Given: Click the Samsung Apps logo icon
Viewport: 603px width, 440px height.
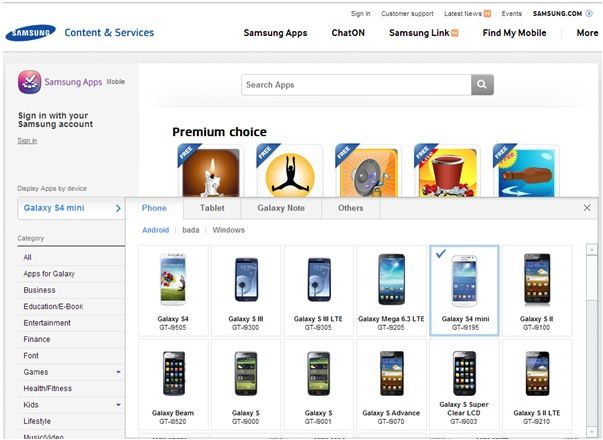Looking at the screenshot, I should (x=29, y=82).
